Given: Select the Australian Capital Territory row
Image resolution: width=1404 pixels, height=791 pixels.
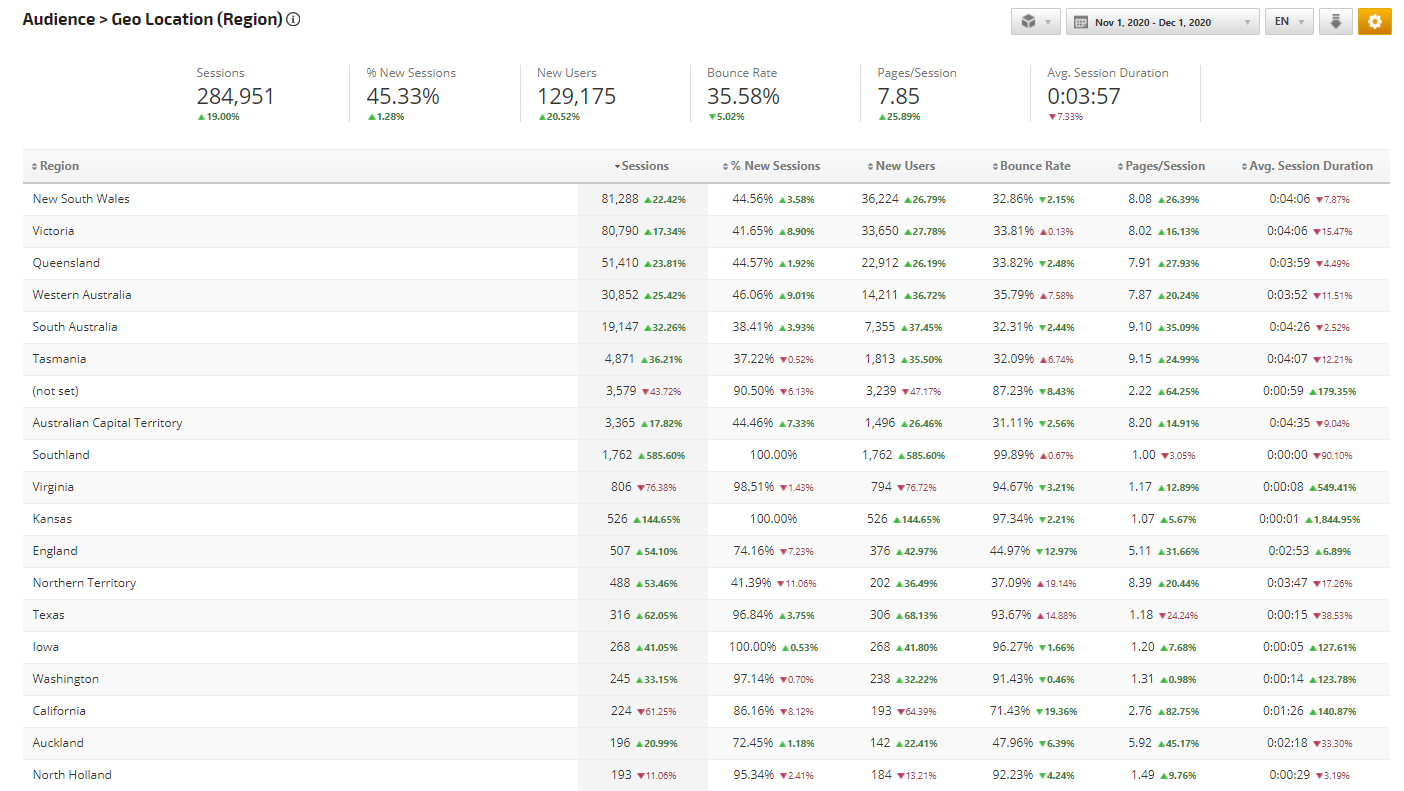Looking at the screenshot, I should (x=107, y=423).
